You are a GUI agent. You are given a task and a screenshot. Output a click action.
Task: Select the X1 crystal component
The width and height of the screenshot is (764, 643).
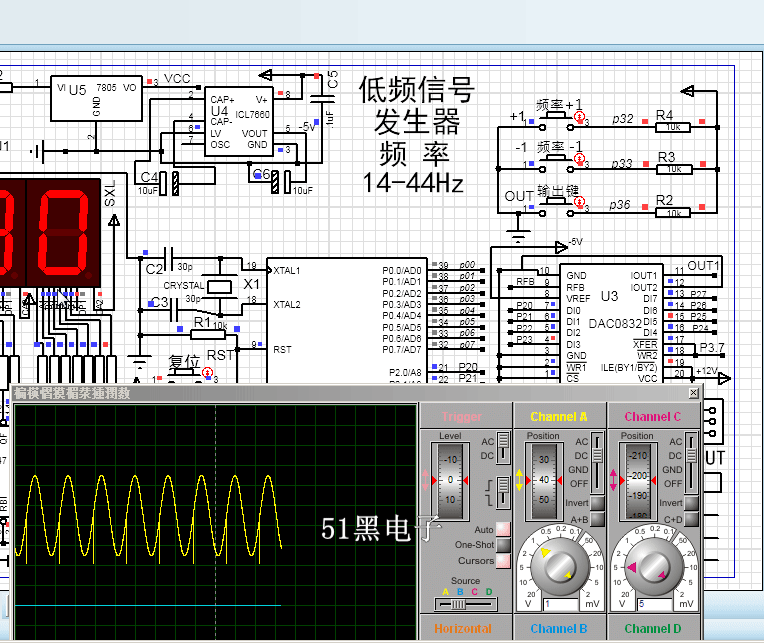tap(220, 286)
